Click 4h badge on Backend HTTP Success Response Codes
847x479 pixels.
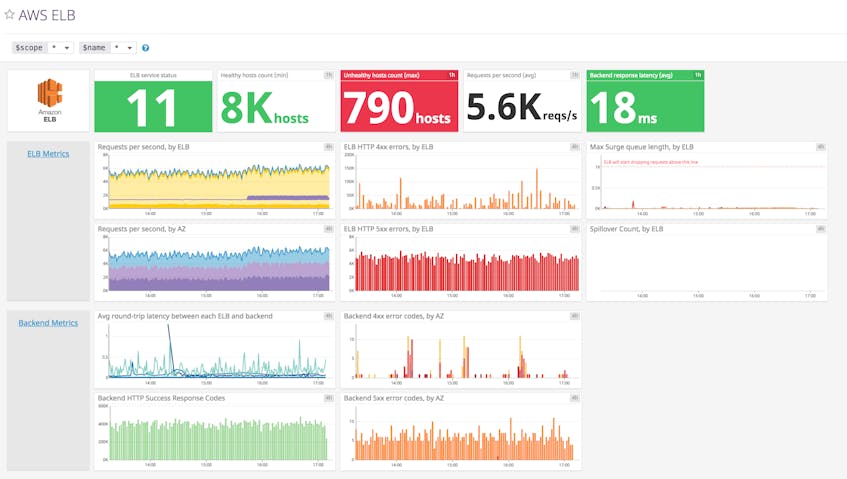328,398
